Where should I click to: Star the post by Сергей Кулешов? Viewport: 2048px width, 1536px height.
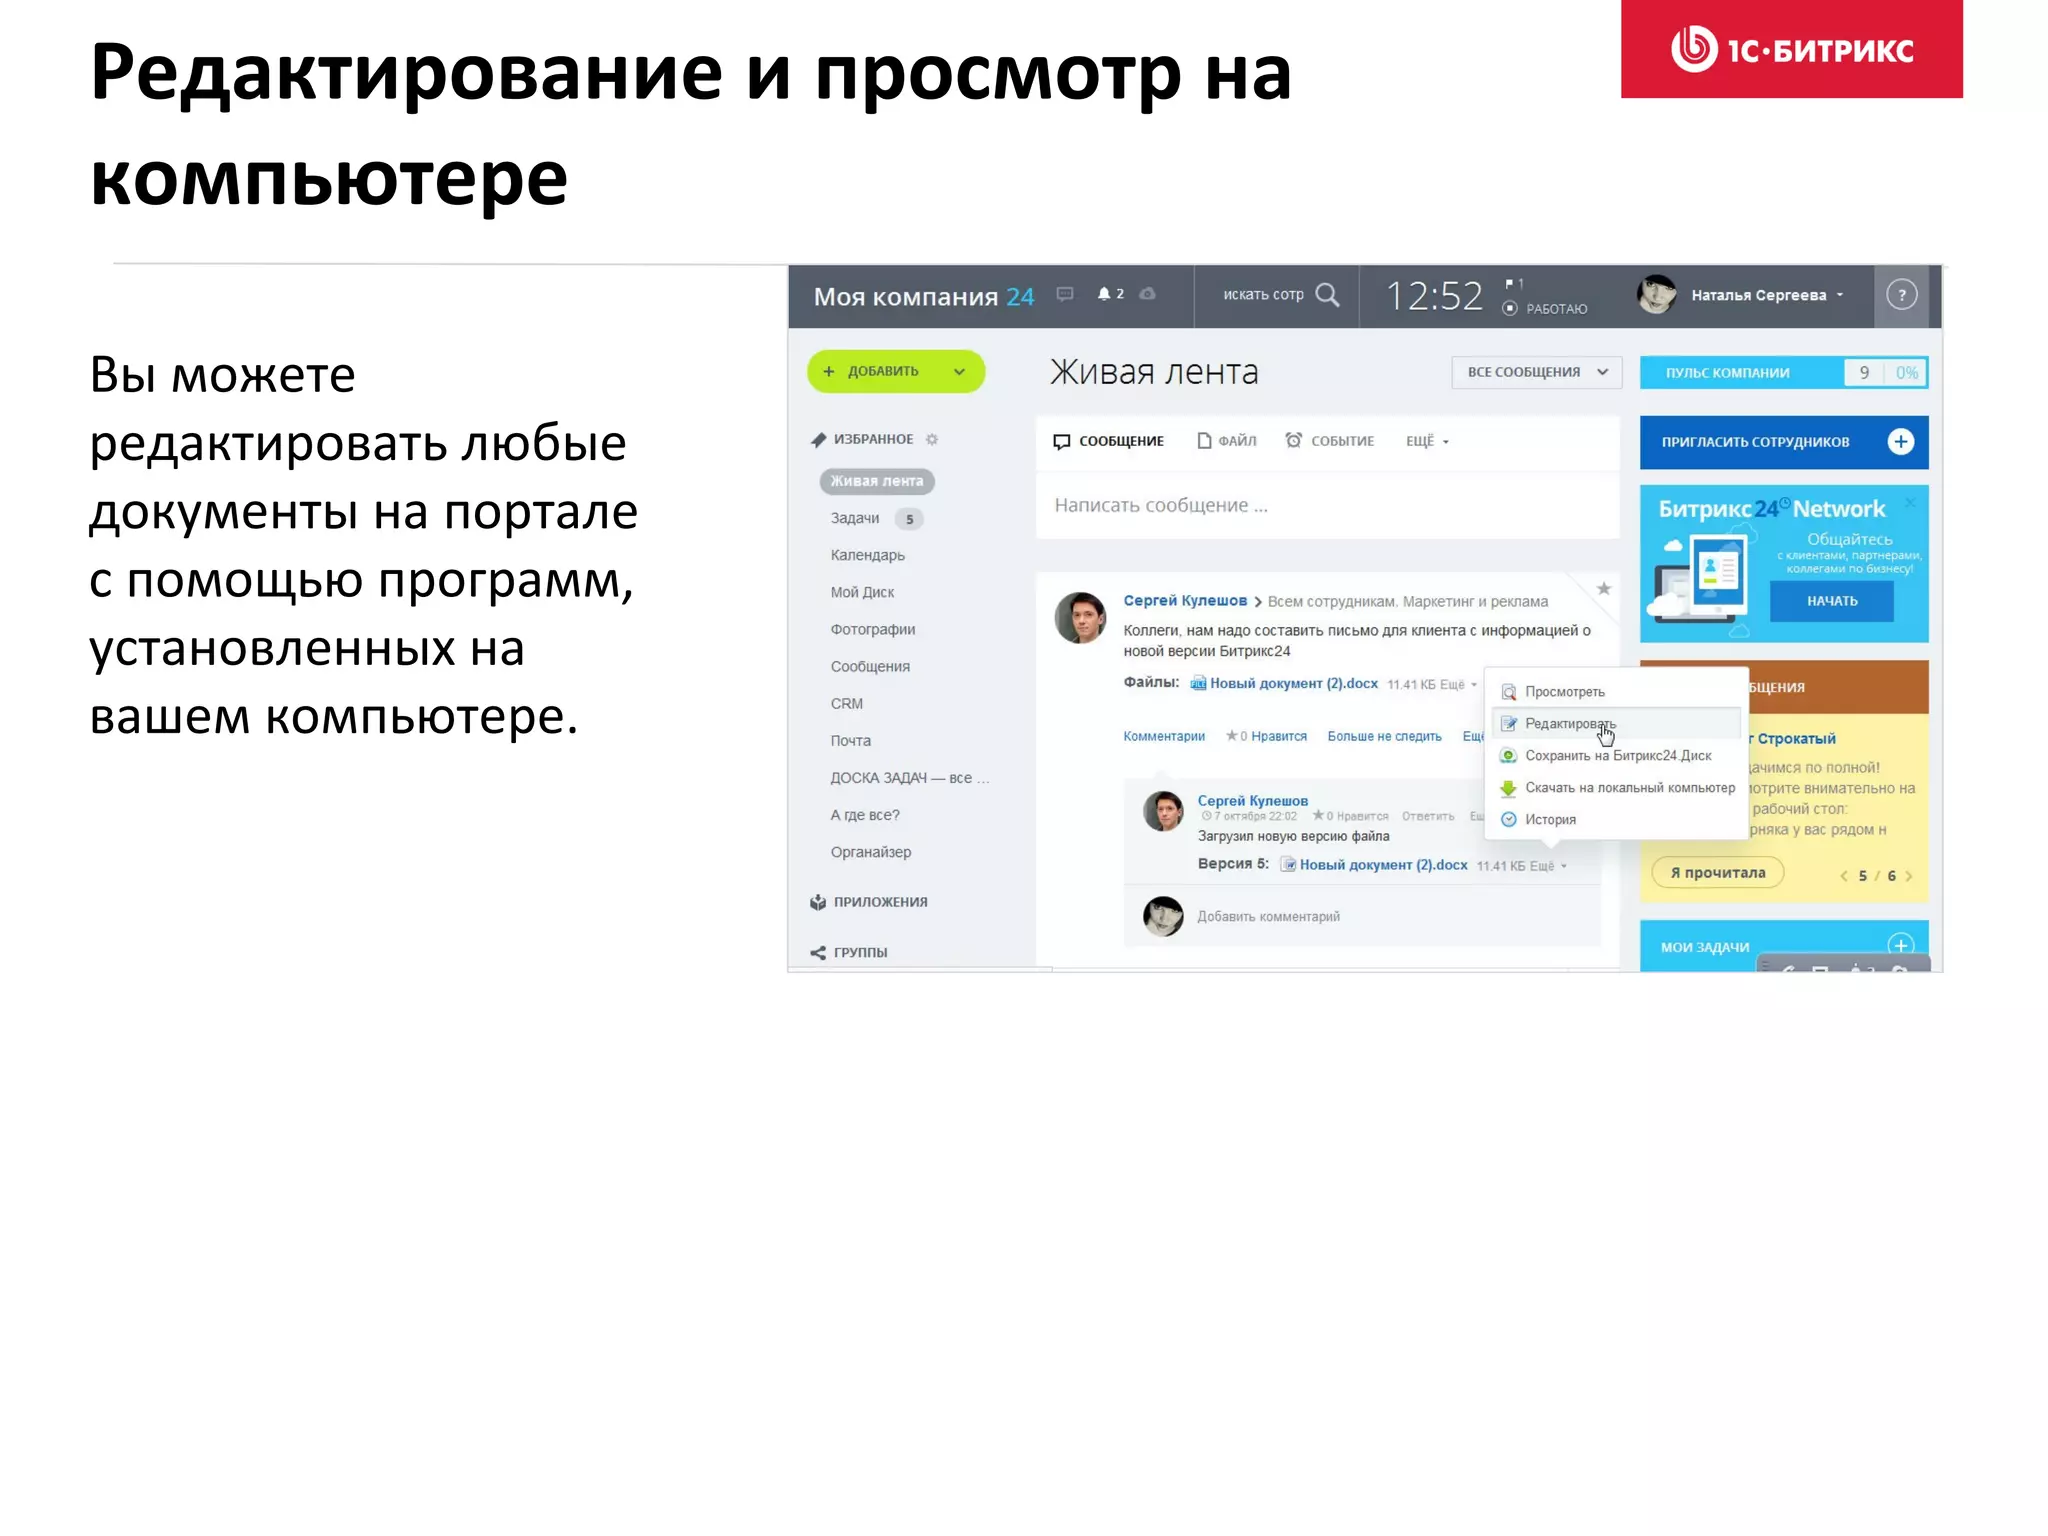pyautogui.click(x=1603, y=588)
